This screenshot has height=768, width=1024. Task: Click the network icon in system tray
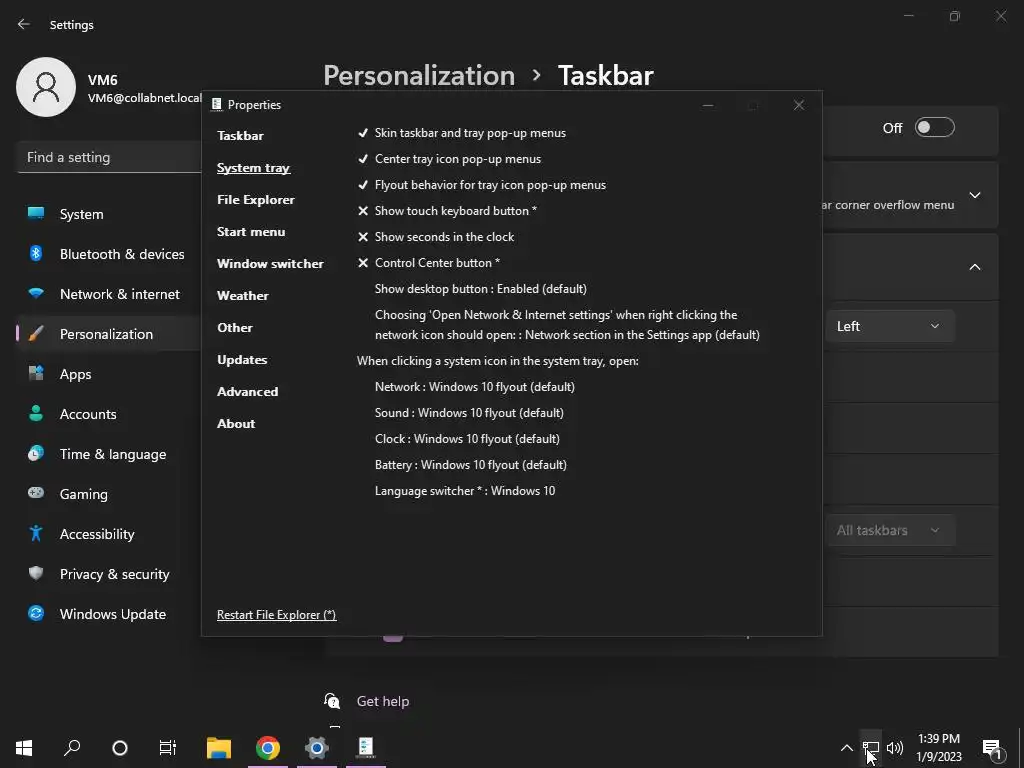871,748
